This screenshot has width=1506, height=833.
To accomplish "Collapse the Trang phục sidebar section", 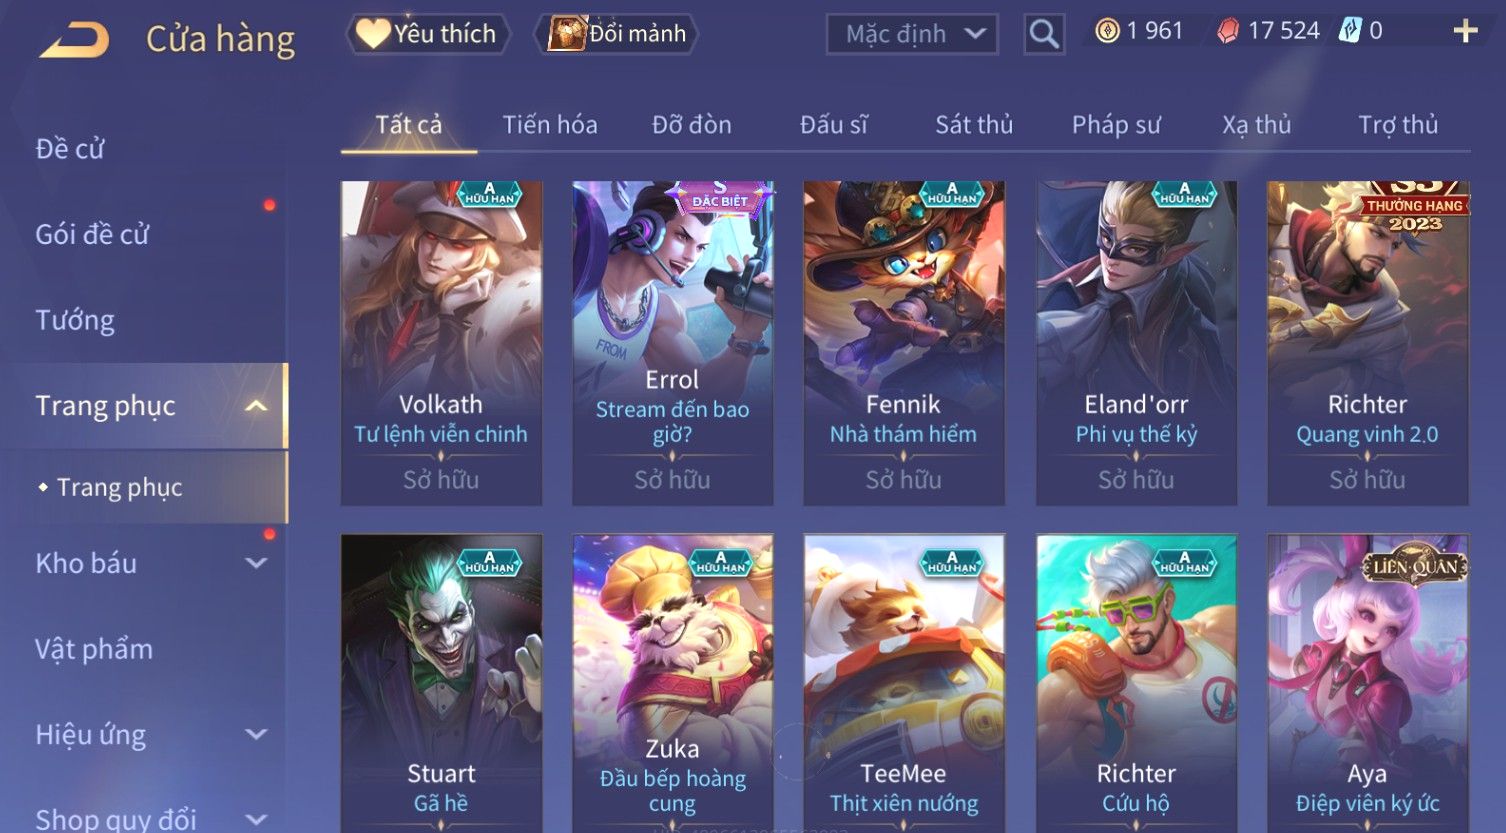I will [x=256, y=406].
